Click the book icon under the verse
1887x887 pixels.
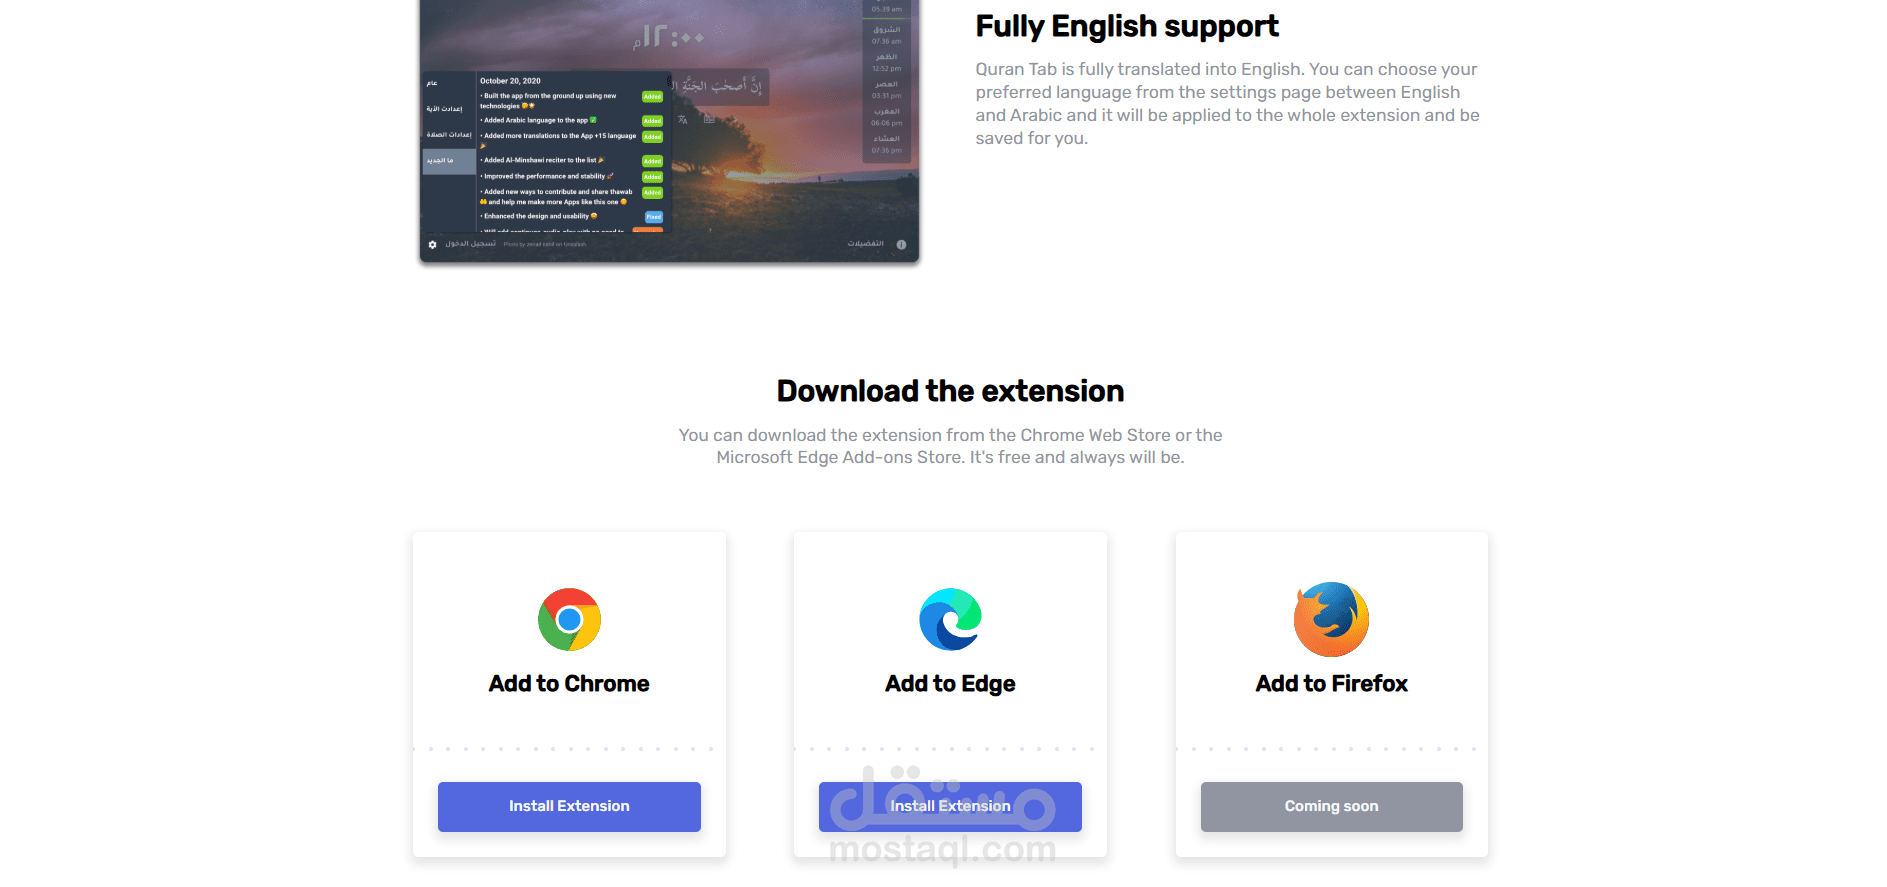click(709, 119)
